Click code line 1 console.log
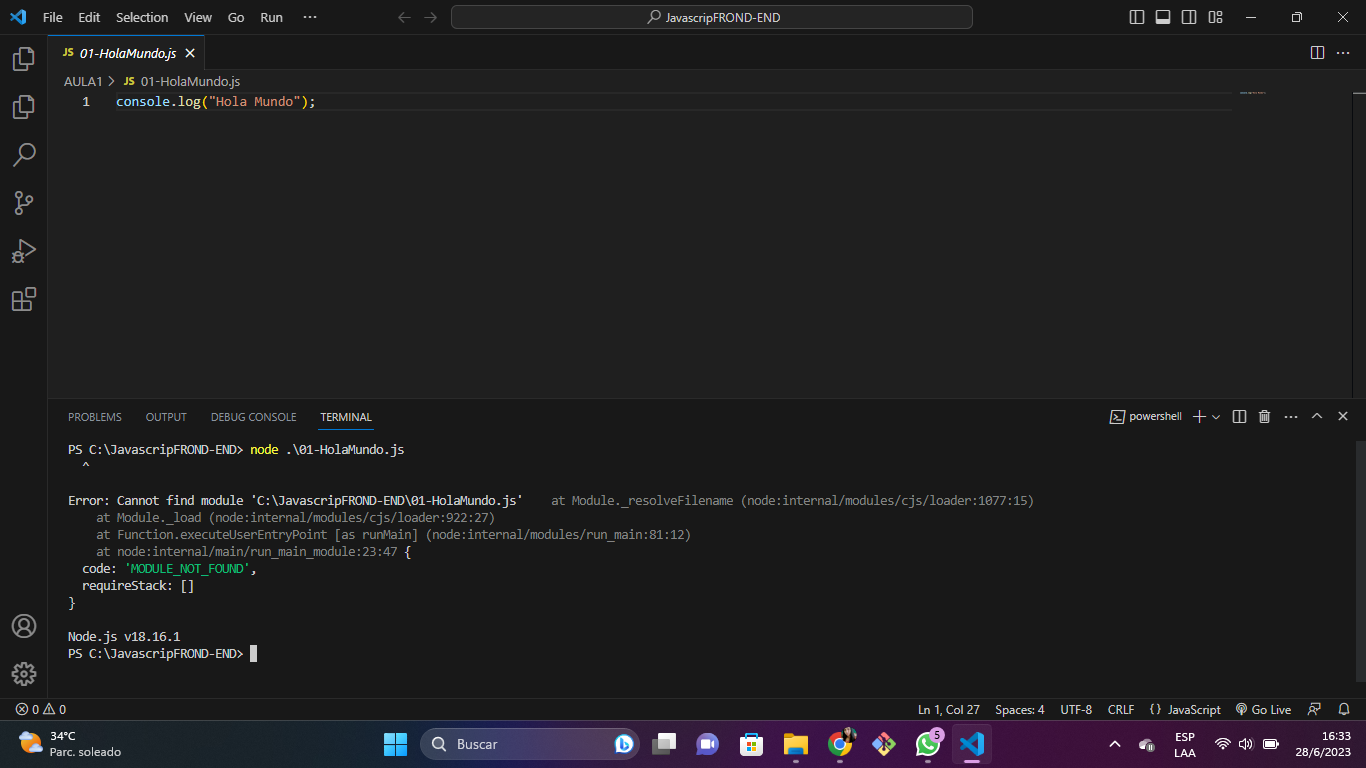The height and width of the screenshot is (768, 1366). 215,102
